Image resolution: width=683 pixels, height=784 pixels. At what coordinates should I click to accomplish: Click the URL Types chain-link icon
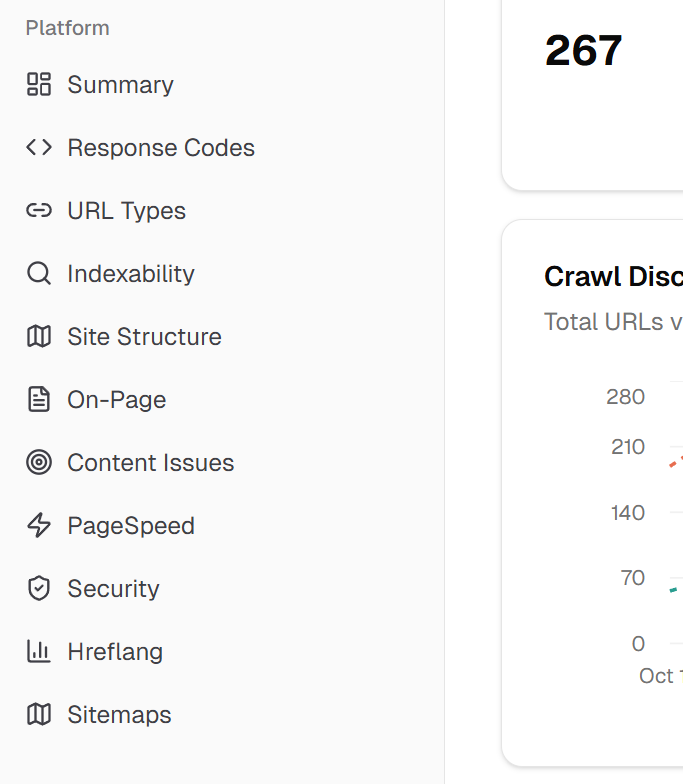pyautogui.click(x=39, y=211)
